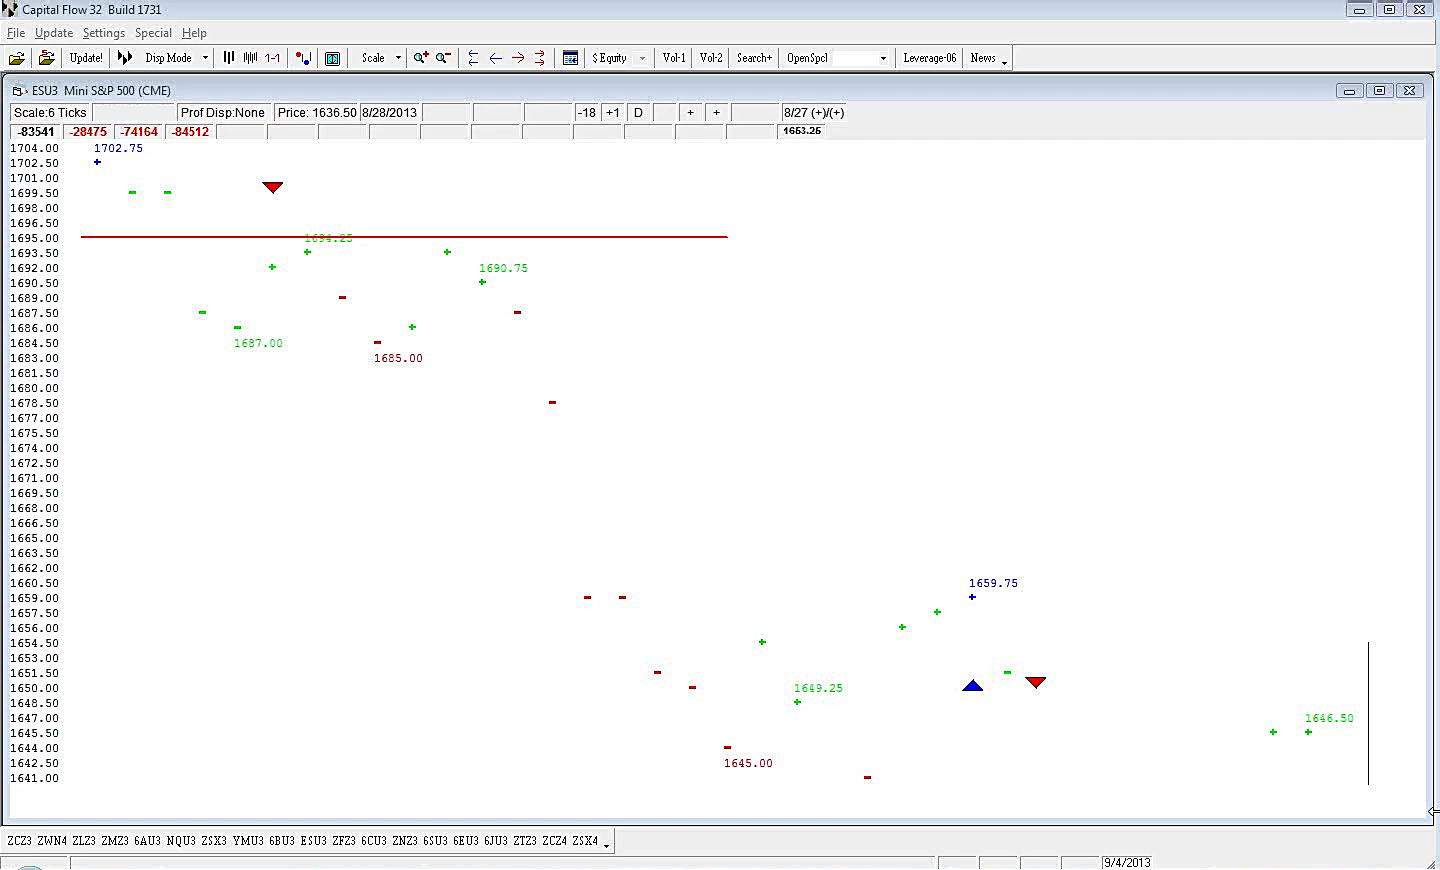Click the red right arrow icon
Image resolution: width=1440 pixels, height=870 pixels.
coord(518,58)
